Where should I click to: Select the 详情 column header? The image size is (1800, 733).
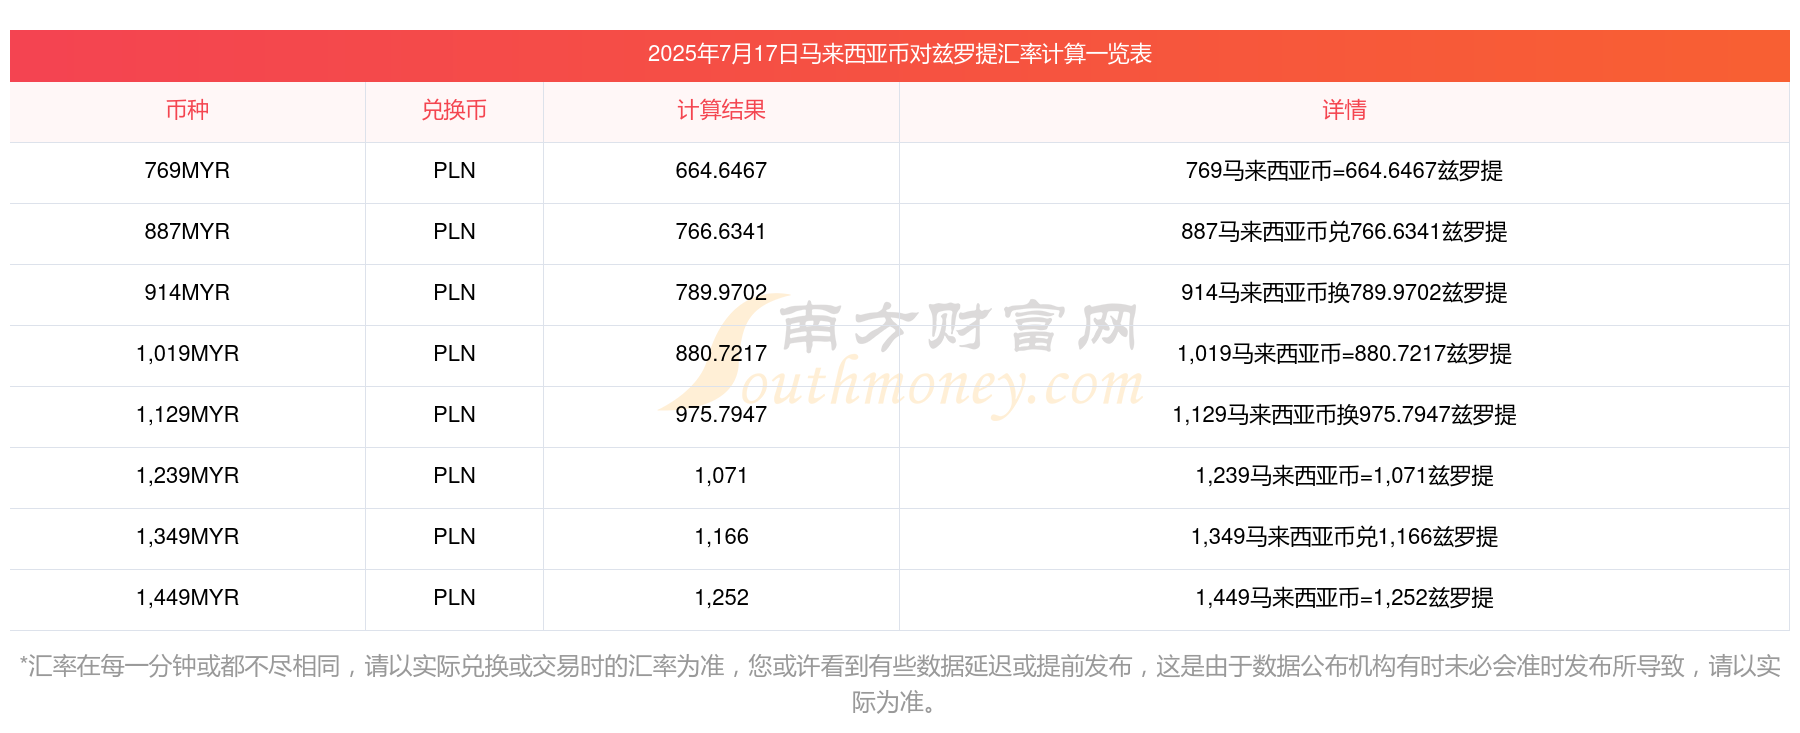1344,110
